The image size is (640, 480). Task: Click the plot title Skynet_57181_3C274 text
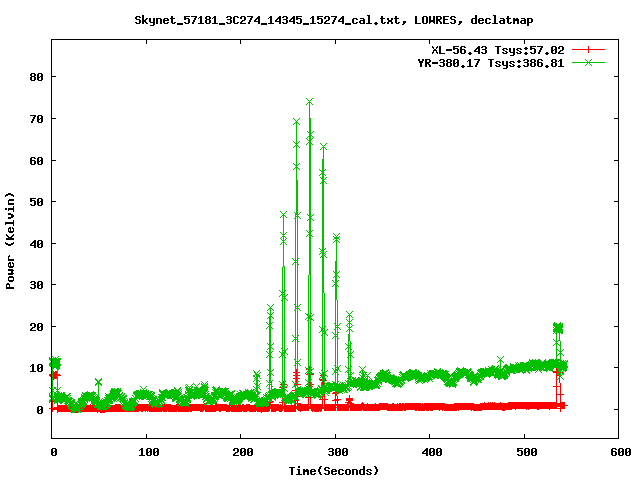coord(333,20)
